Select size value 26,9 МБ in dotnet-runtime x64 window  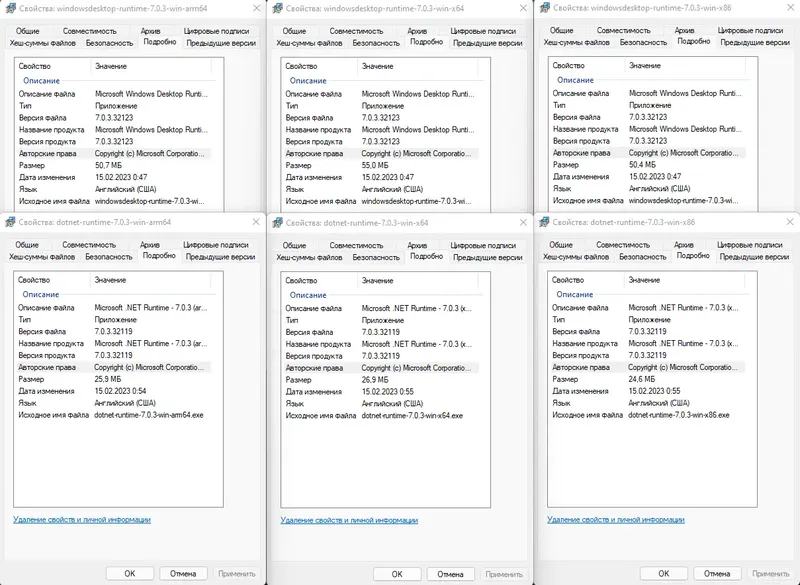pyautogui.click(x=375, y=379)
